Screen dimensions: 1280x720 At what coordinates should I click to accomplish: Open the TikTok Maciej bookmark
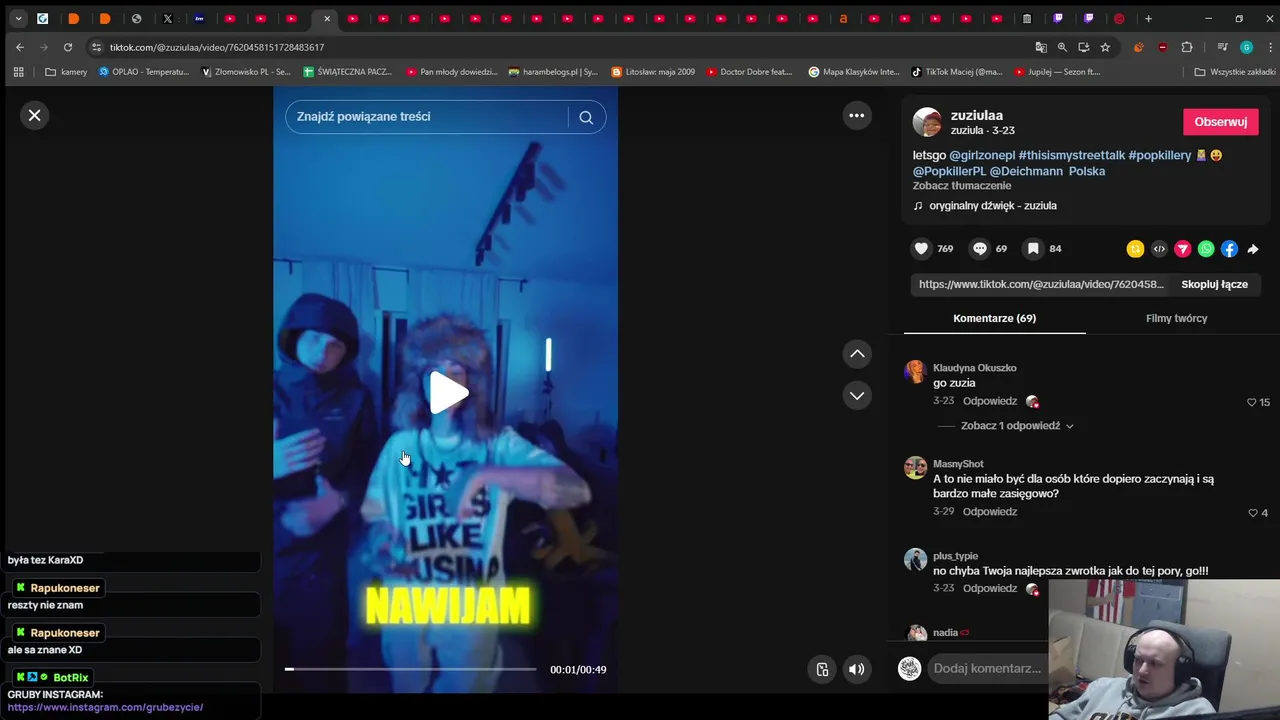pyautogui.click(x=957, y=72)
